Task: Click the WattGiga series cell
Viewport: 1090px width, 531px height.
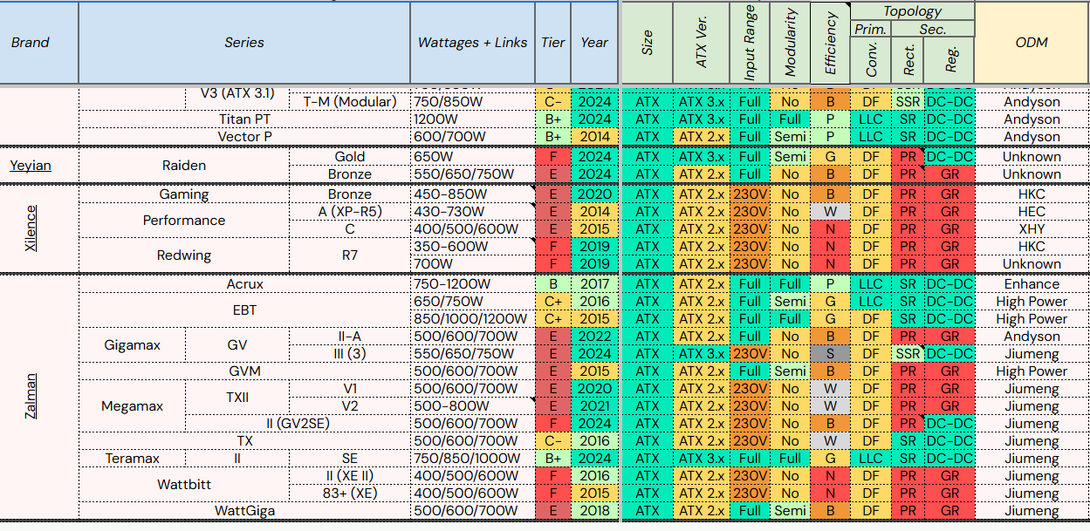Action: coord(244,511)
